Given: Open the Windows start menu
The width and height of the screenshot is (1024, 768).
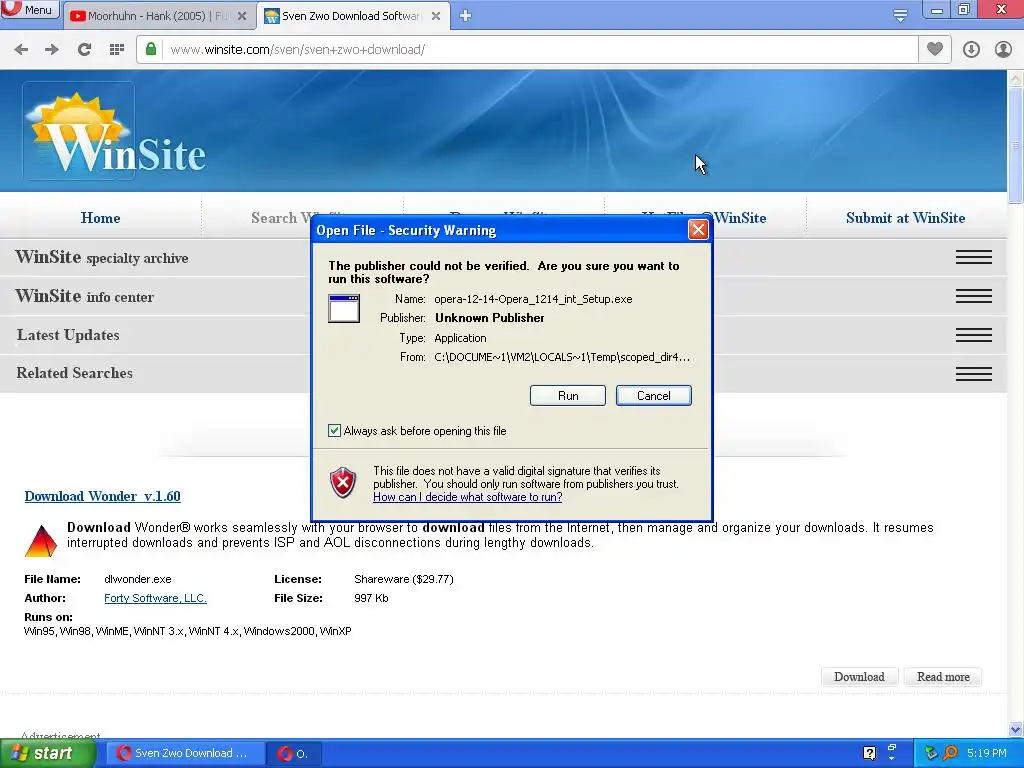Looking at the screenshot, I should pyautogui.click(x=47, y=754).
